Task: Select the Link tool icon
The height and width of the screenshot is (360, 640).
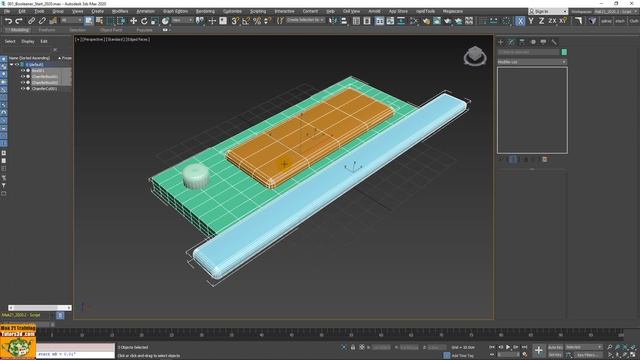Action: pyautogui.click(x=31, y=21)
